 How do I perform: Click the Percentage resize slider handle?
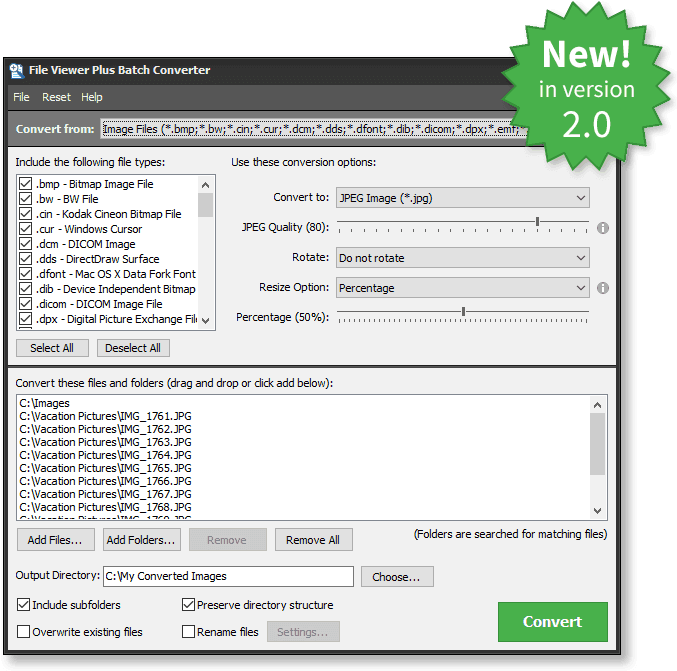click(463, 311)
